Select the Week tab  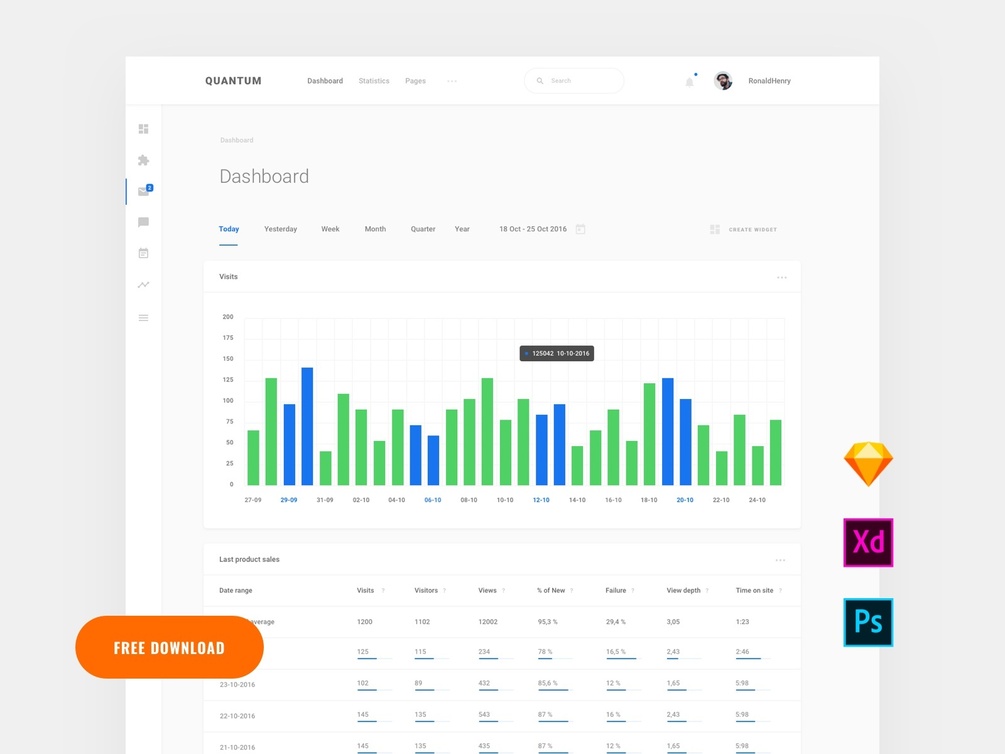pyautogui.click(x=330, y=229)
